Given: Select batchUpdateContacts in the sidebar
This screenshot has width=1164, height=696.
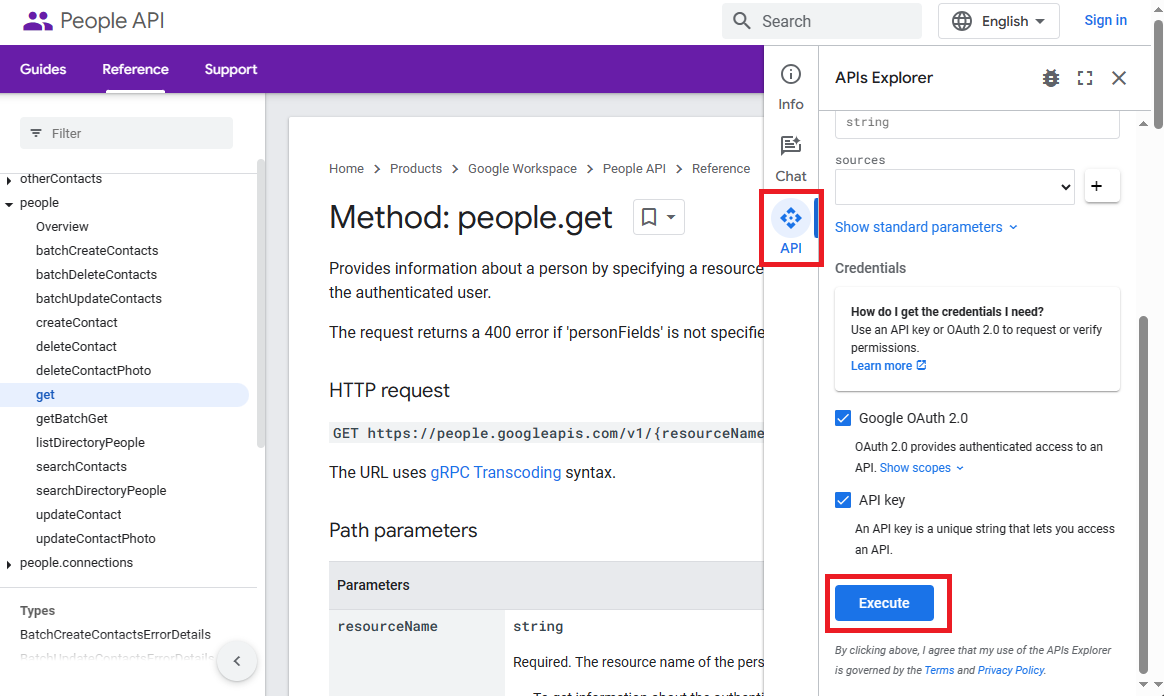Looking at the screenshot, I should tap(99, 298).
